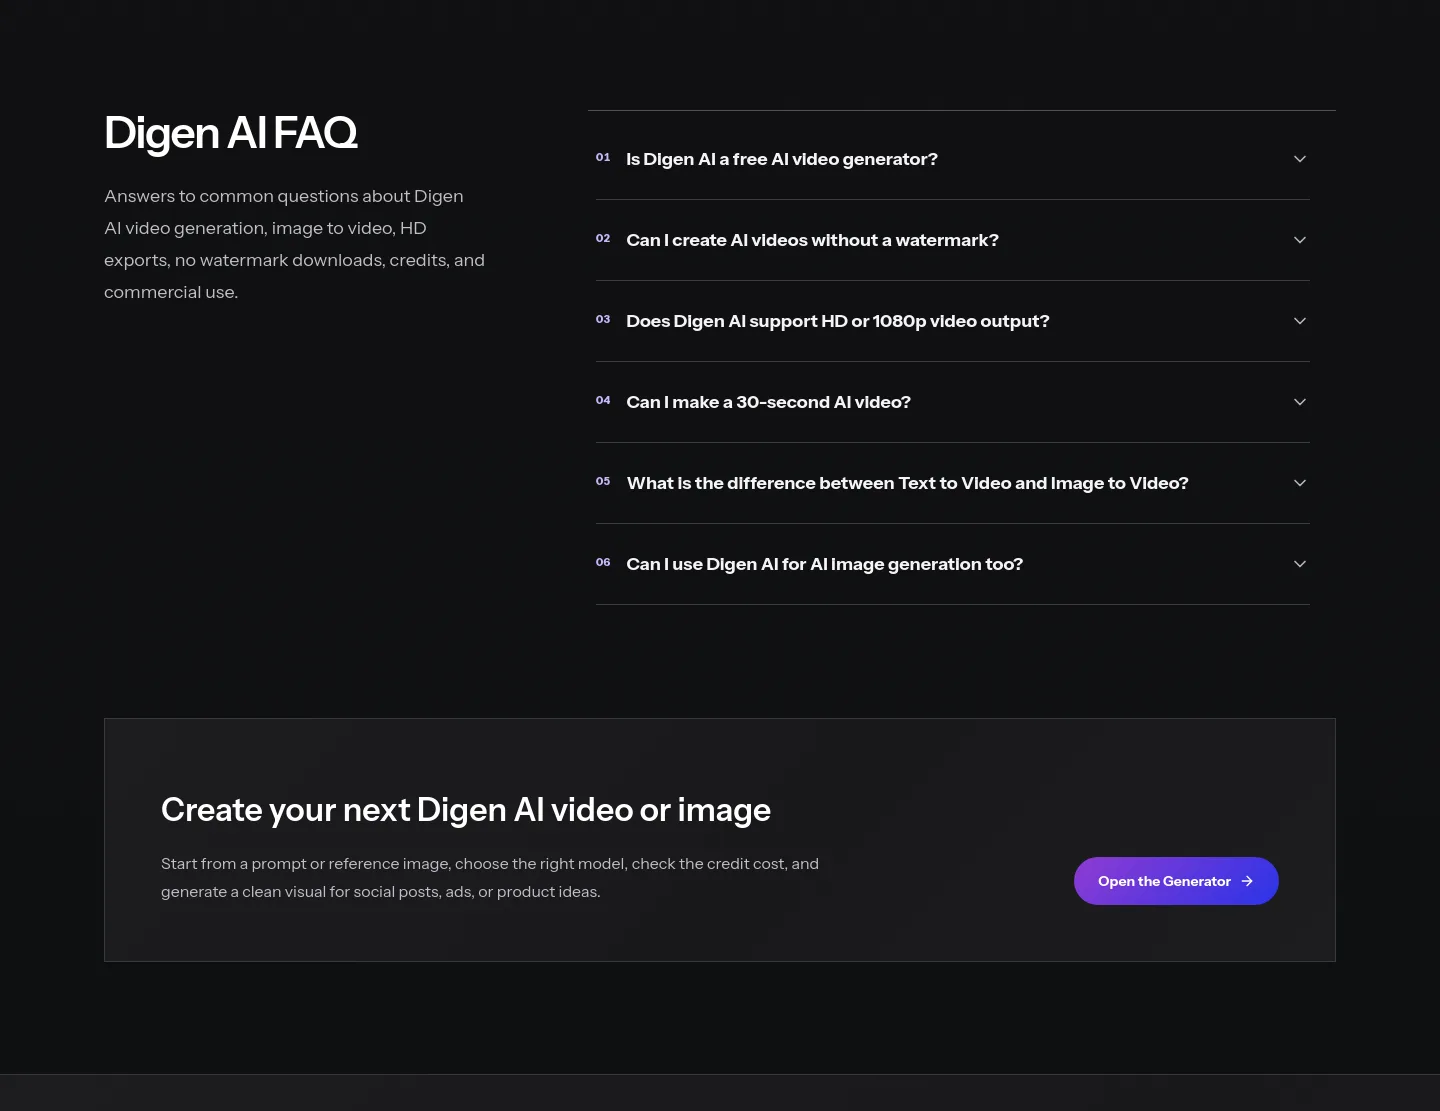
Task: Expand chevron for AI image generation question
Action: click(x=1300, y=564)
